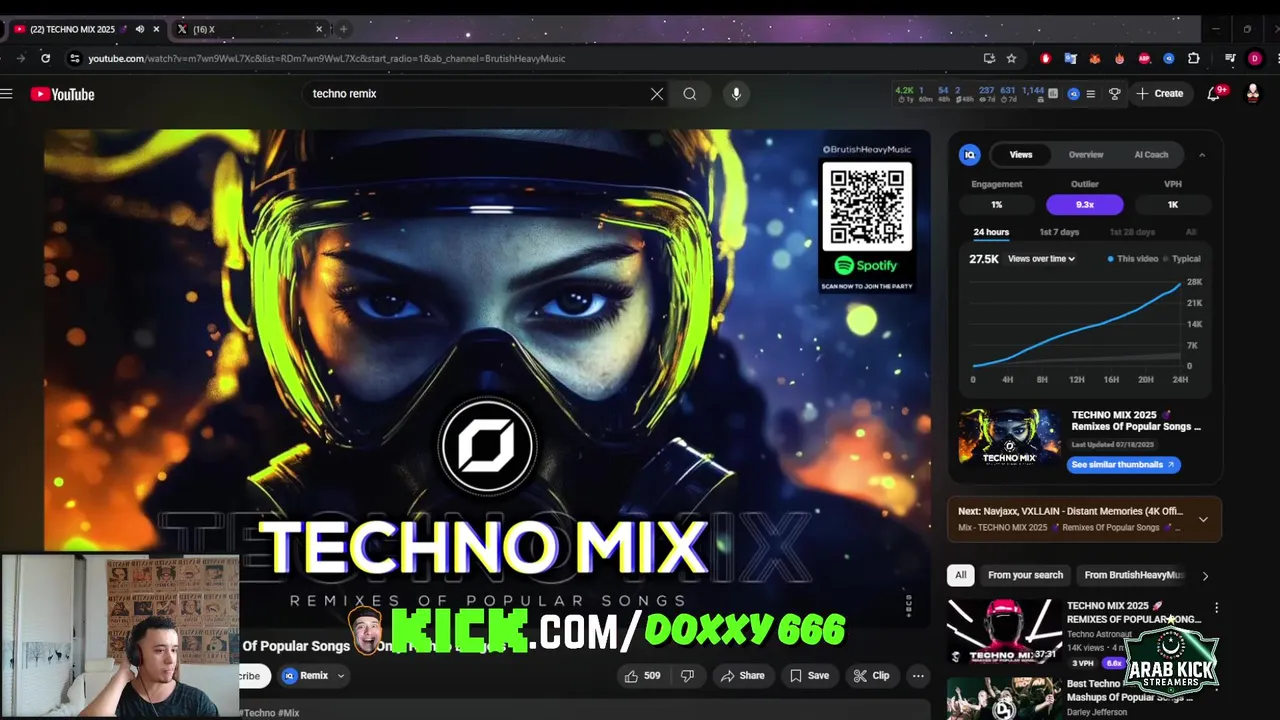Click See similar thumbnails button
This screenshot has height=720, width=1280.
pyautogui.click(x=1123, y=465)
